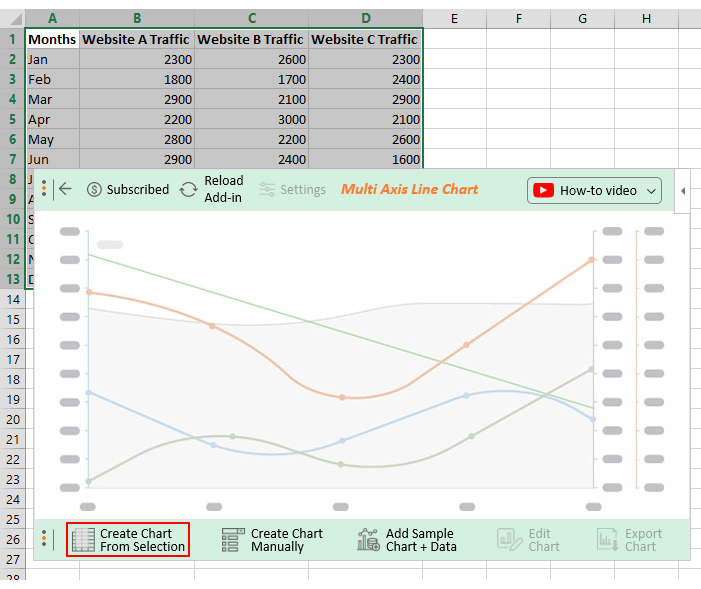Image resolution: width=701 pixels, height=589 pixels.
Task: Click Create Chart Manually
Action: 272,540
